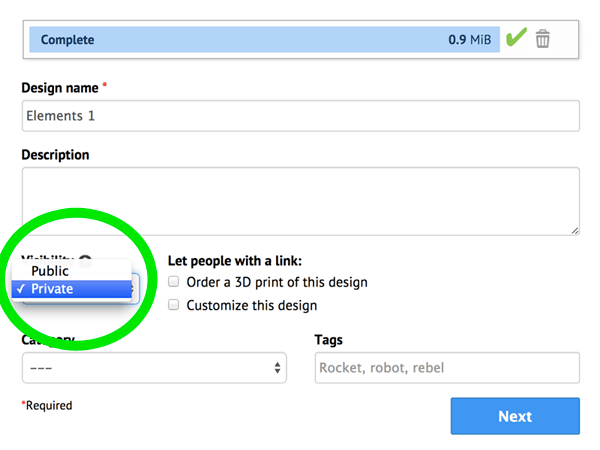Click the *Required note text
Viewport: 600px width, 450px height.
tap(47, 405)
